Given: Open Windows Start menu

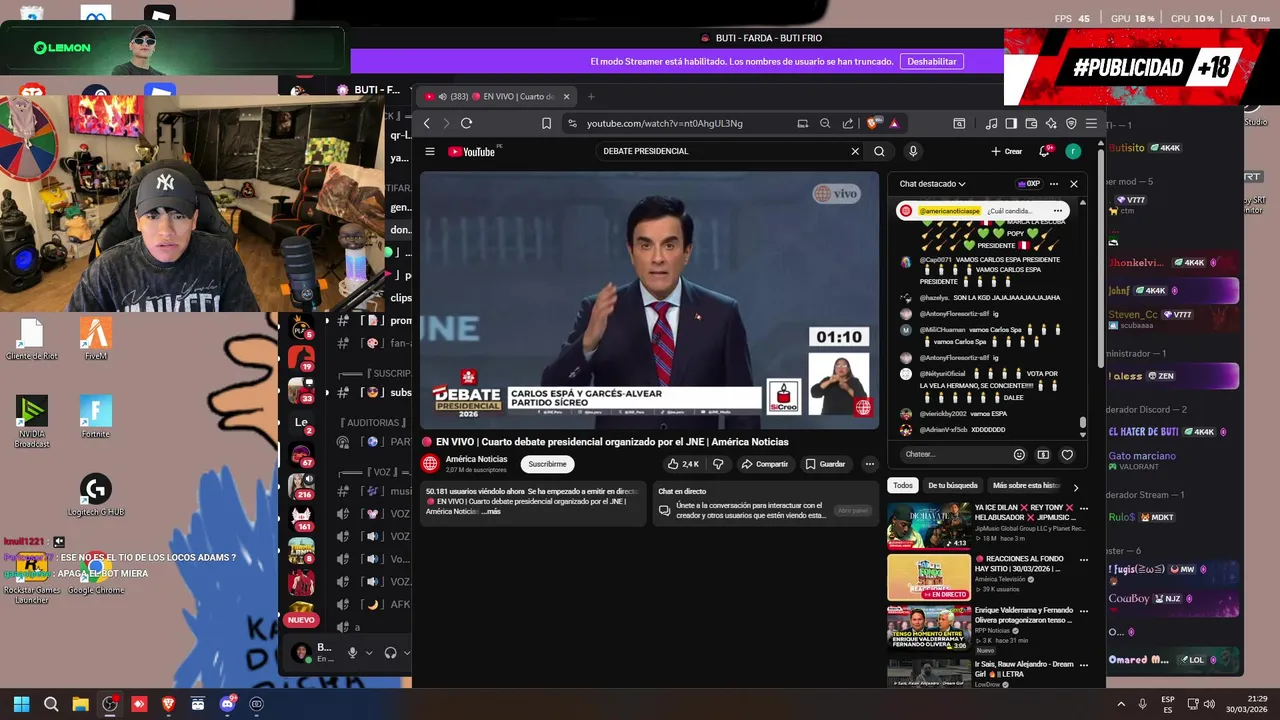Looking at the screenshot, I should (21, 704).
